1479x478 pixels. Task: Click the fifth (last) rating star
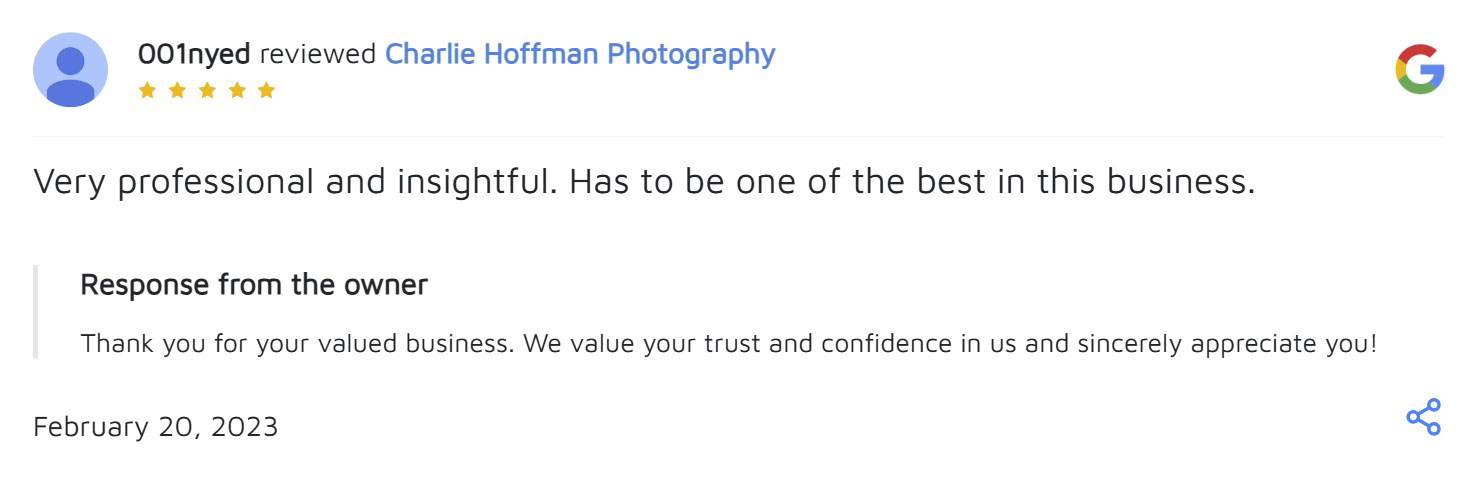coord(266,91)
